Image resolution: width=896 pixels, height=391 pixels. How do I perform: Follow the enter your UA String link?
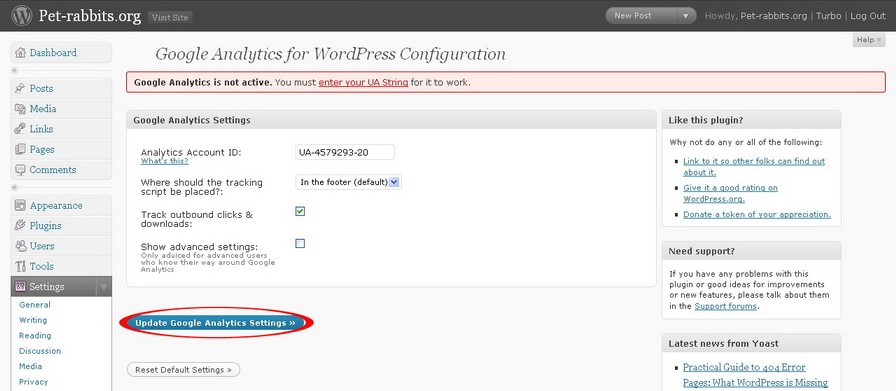pos(363,82)
